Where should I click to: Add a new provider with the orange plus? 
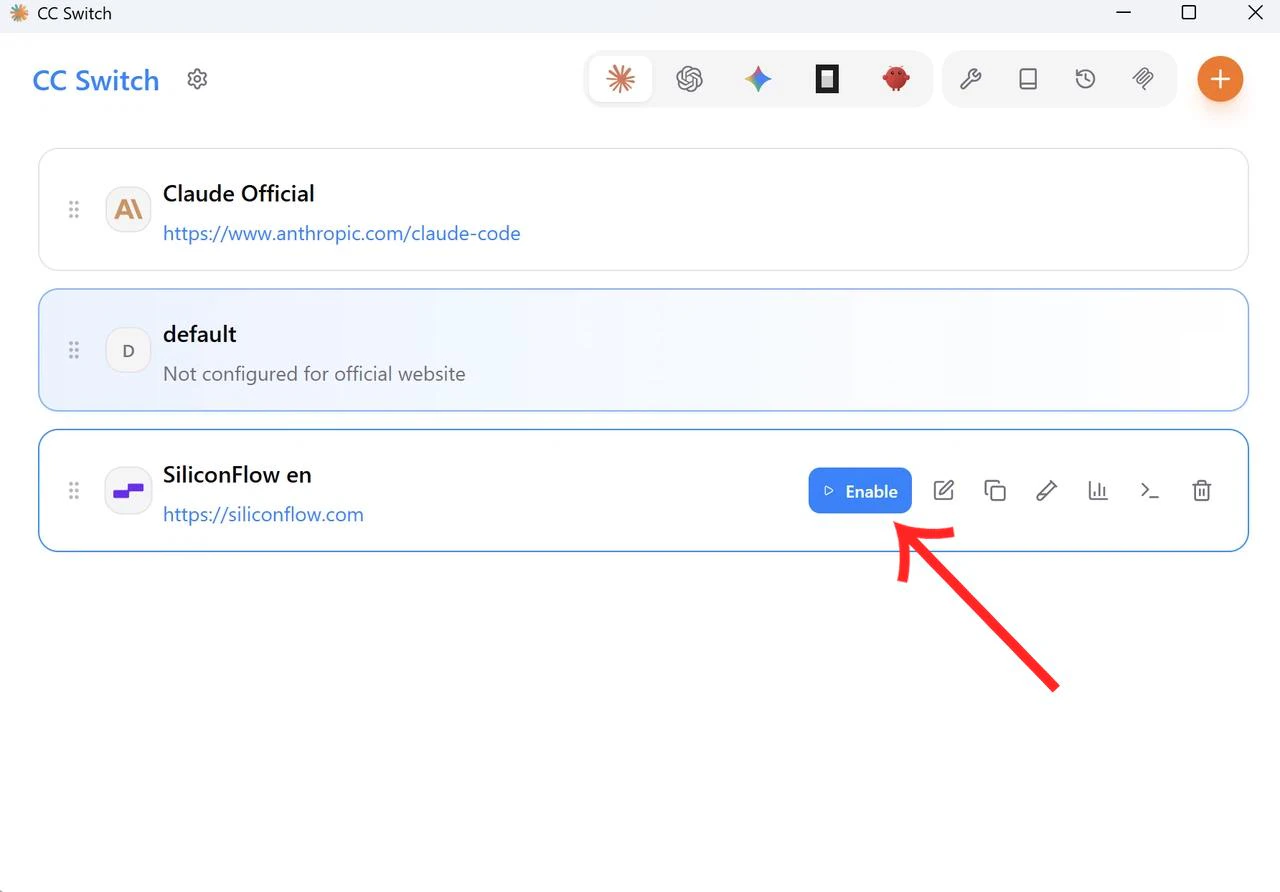click(1220, 79)
